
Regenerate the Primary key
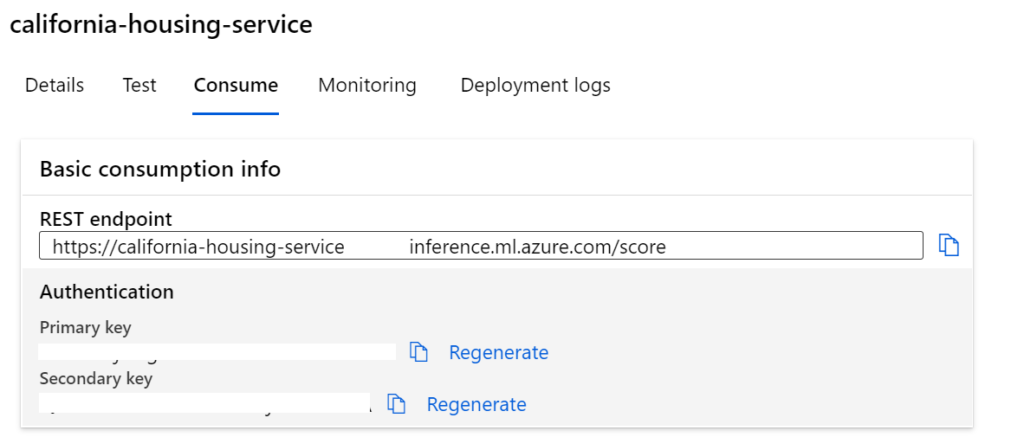(x=498, y=353)
